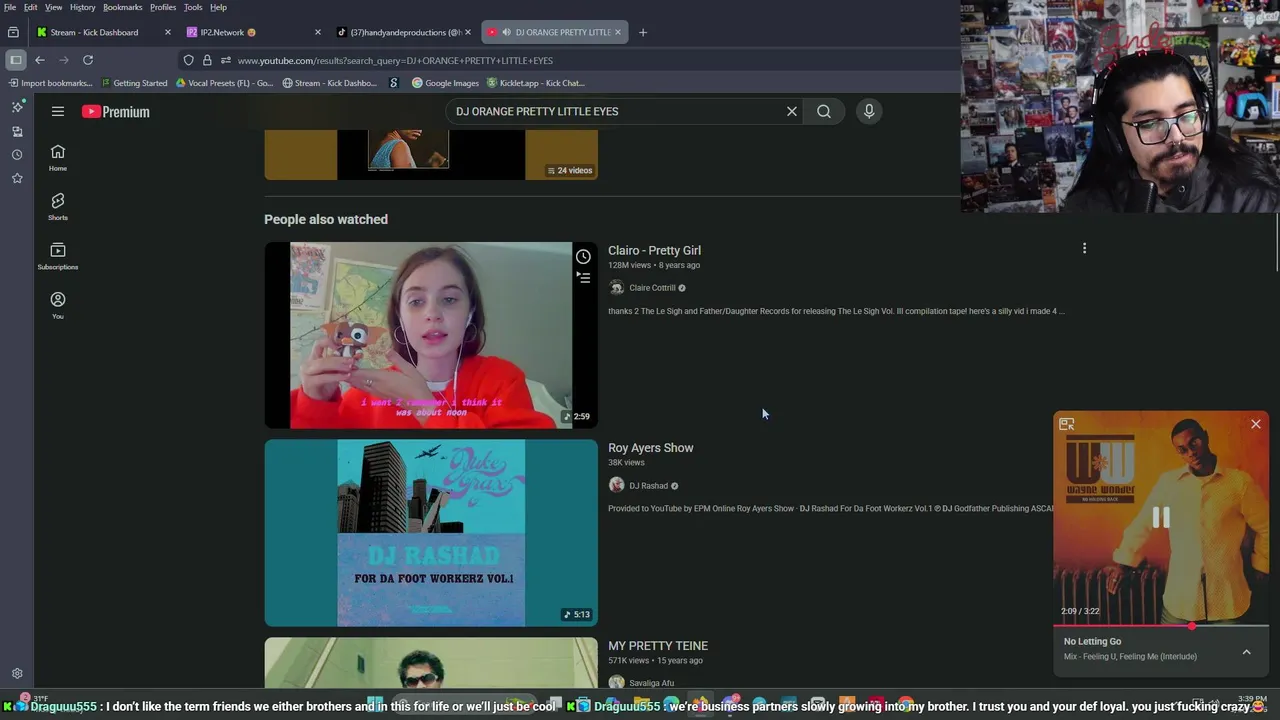Image resolution: width=1280 pixels, height=720 pixels.
Task: Open the Bookmarks menu
Action: [x=123, y=7]
